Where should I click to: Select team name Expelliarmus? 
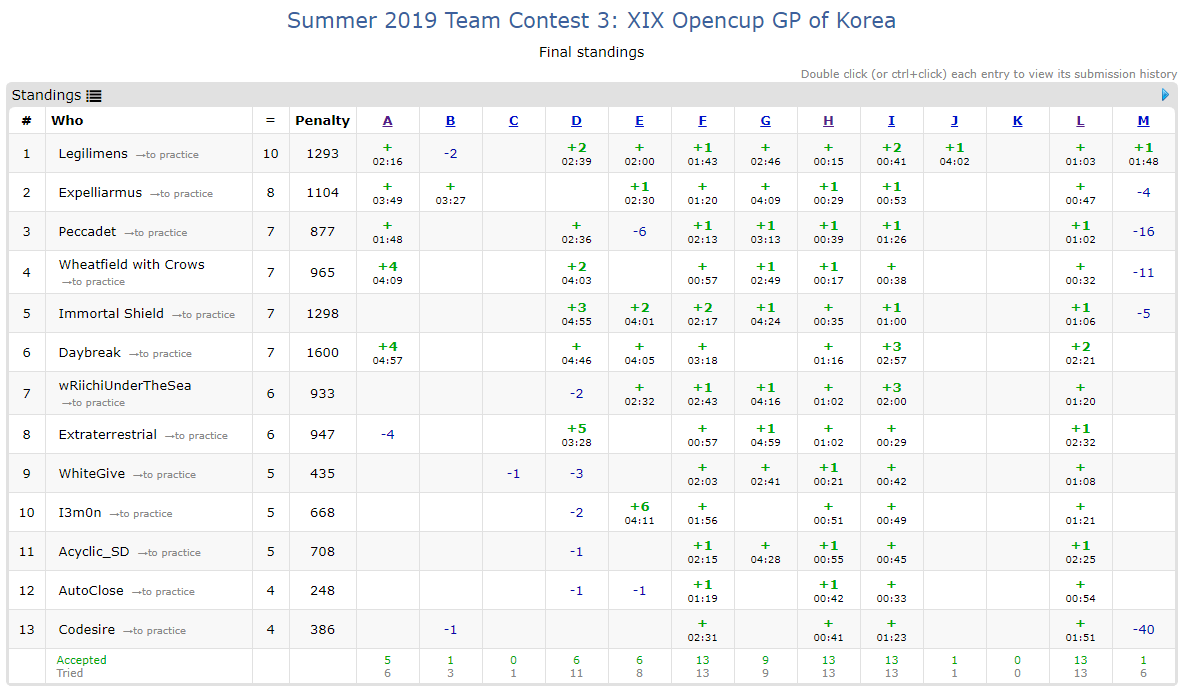coord(100,192)
